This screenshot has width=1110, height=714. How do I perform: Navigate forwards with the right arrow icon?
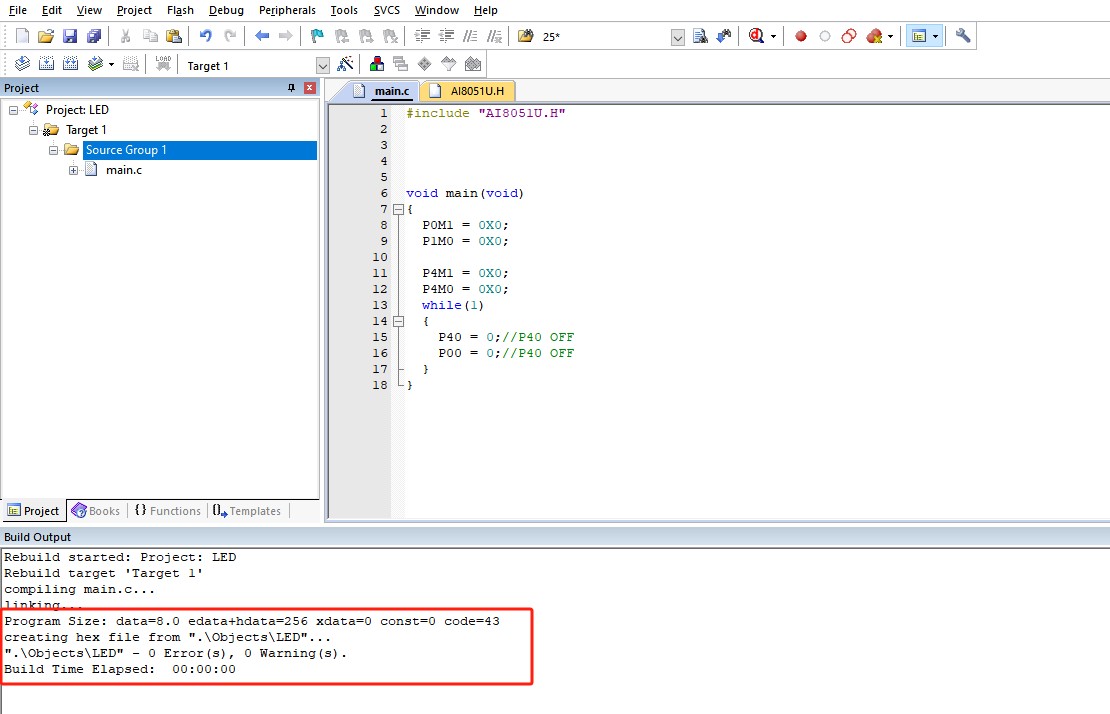click(285, 36)
